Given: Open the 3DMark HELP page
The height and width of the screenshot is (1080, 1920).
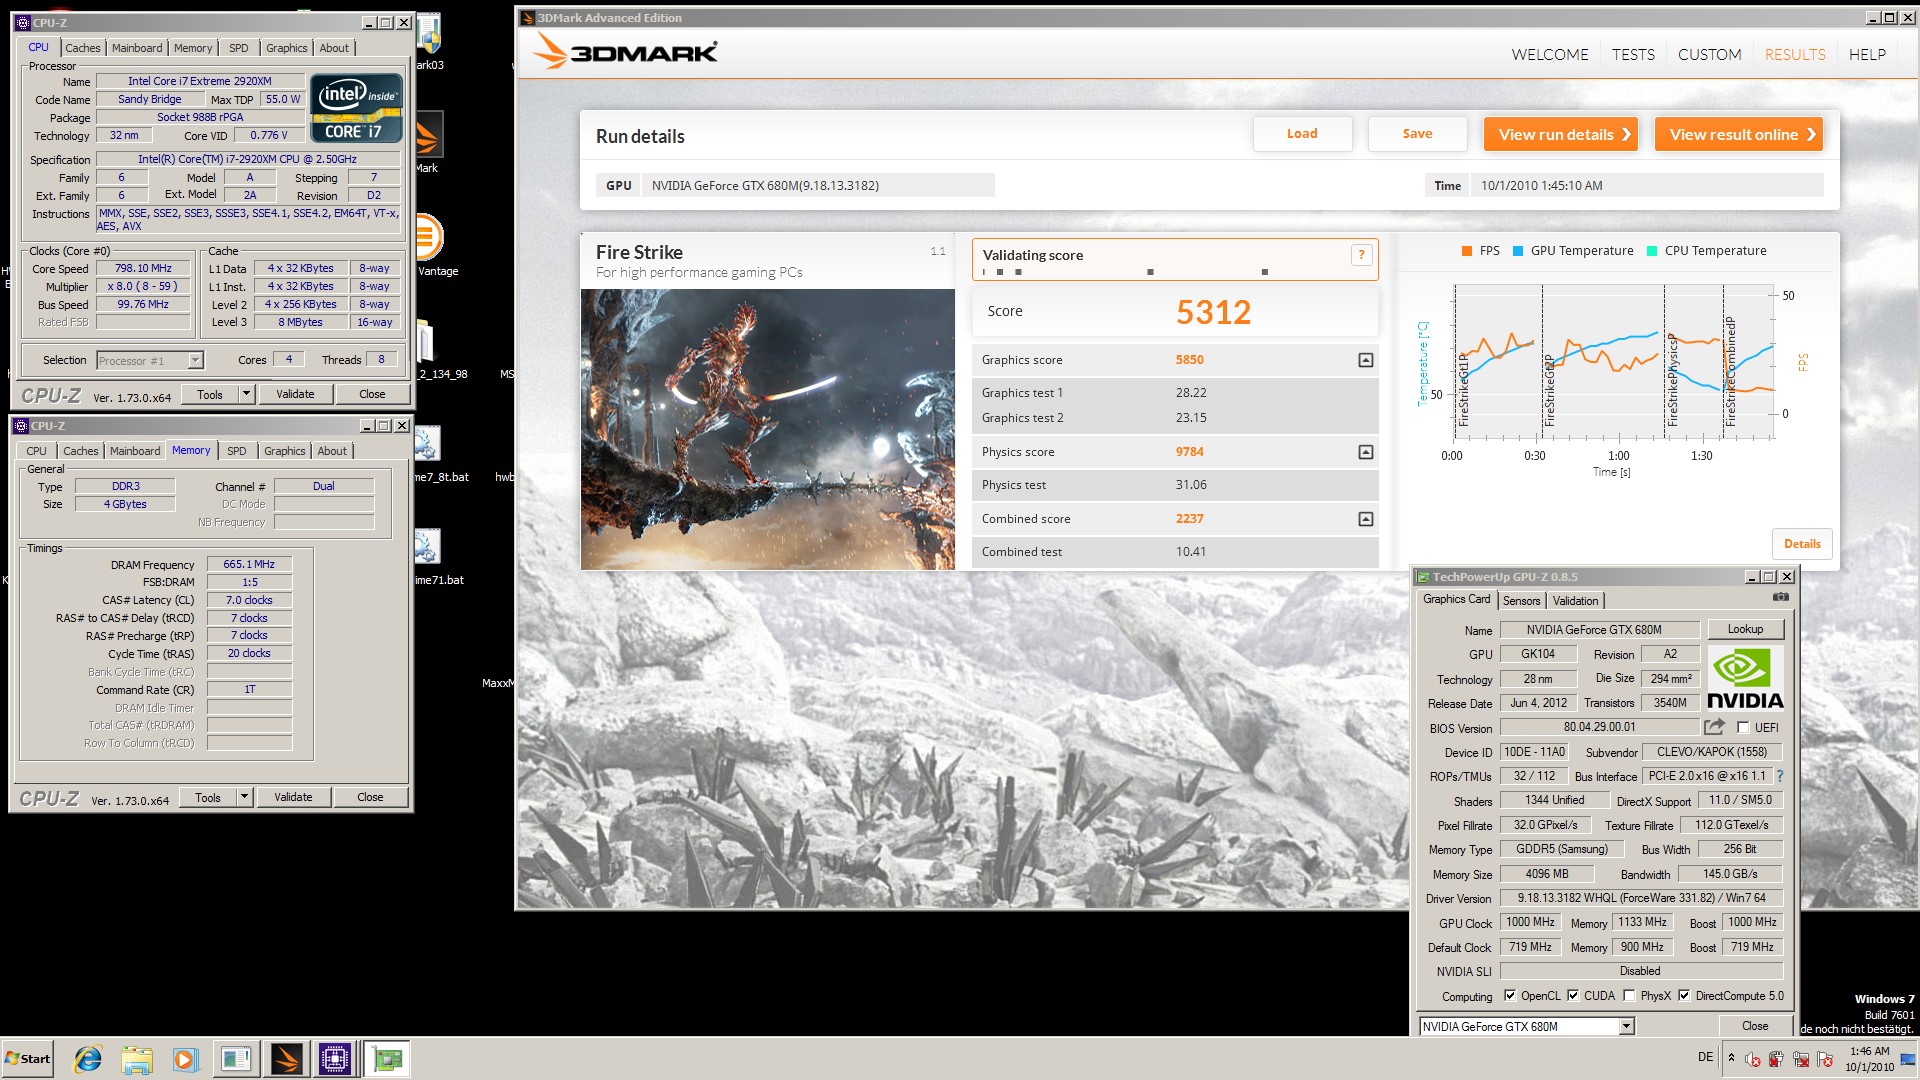Looking at the screenshot, I should 1867,55.
